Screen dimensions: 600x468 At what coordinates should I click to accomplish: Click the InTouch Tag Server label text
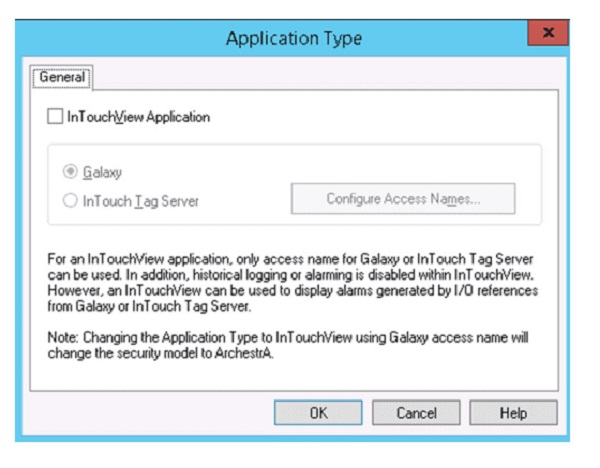tap(141, 200)
